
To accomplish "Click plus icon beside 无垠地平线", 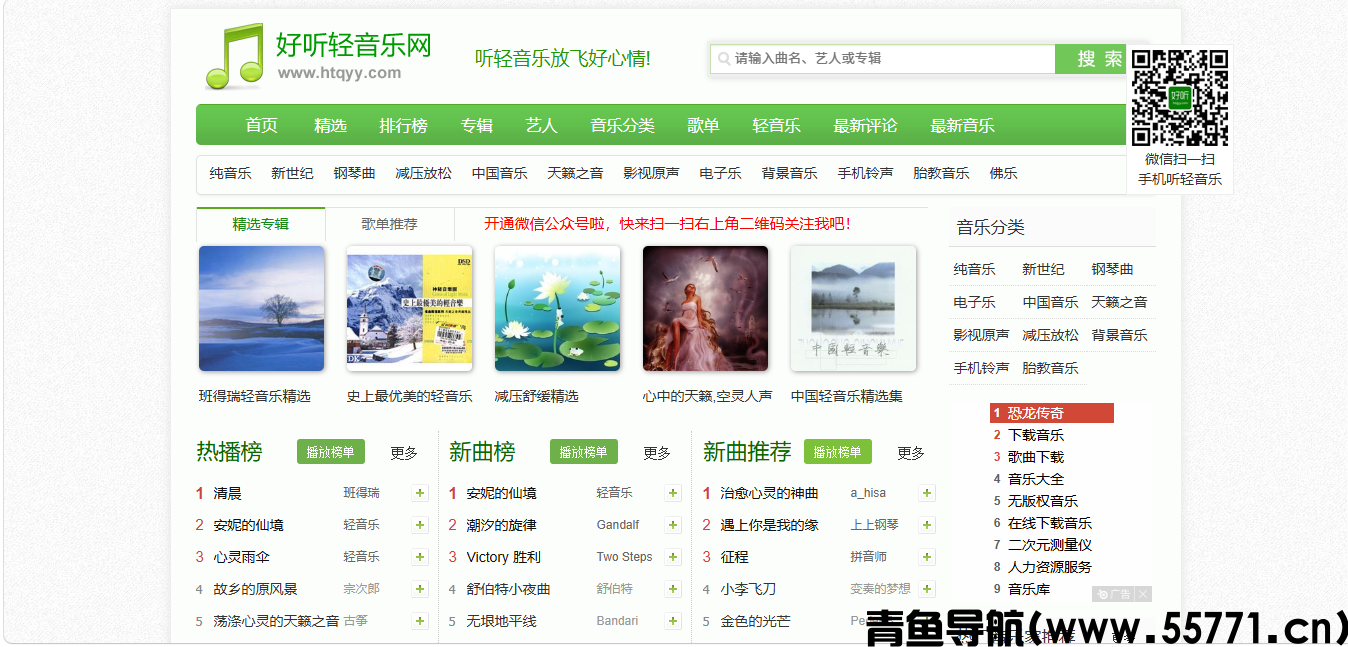I will click(x=674, y=621).
